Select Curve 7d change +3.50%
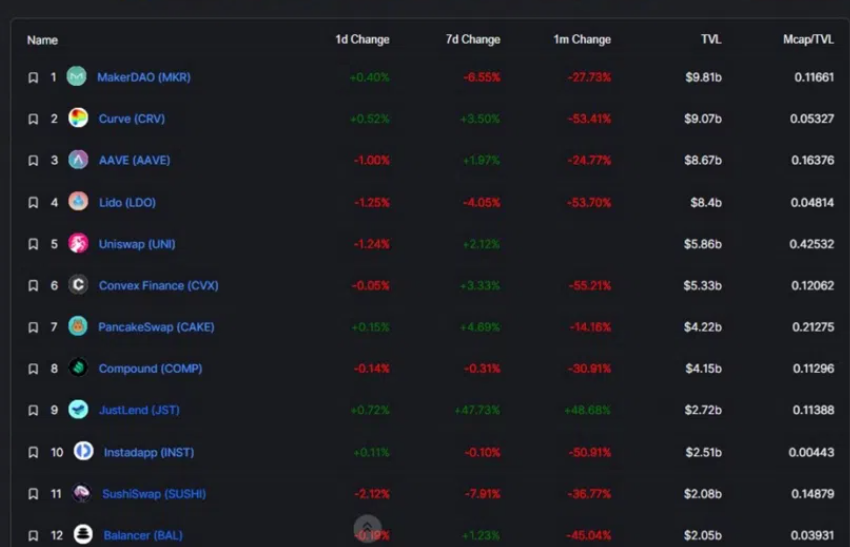The image size is (850, 547). pos(480,119)
